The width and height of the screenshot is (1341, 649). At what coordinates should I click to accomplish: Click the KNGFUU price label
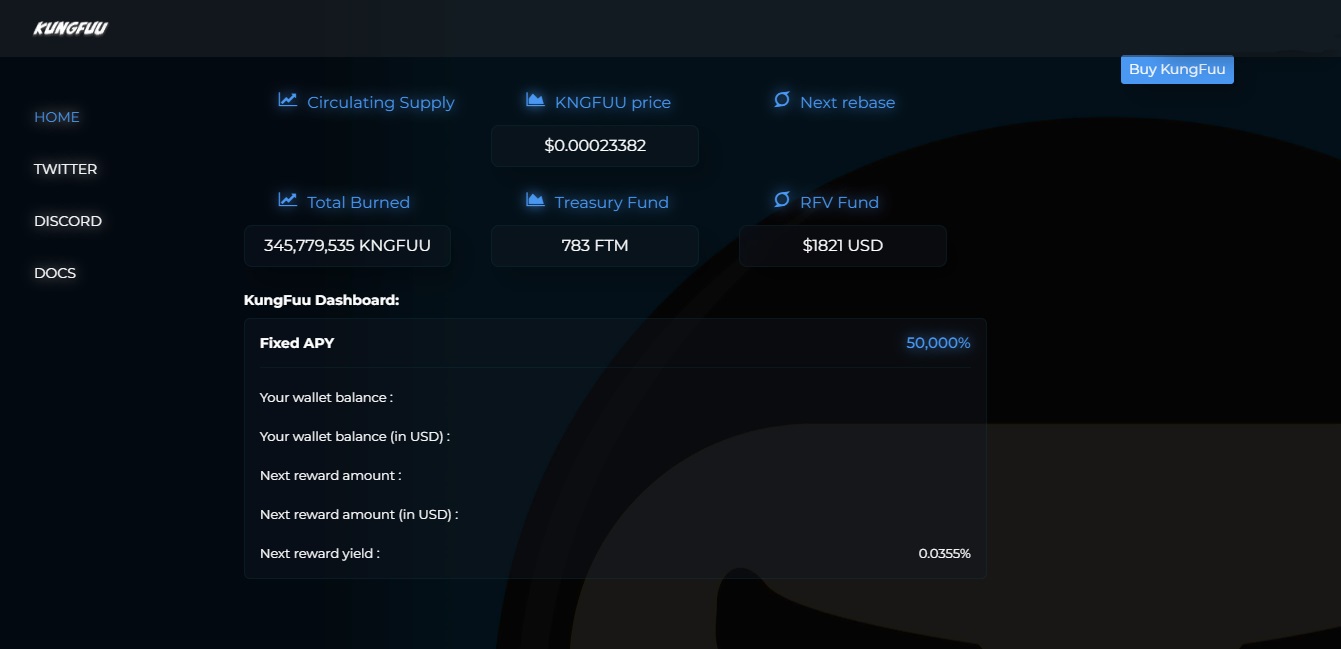click(x=613, y=103)
